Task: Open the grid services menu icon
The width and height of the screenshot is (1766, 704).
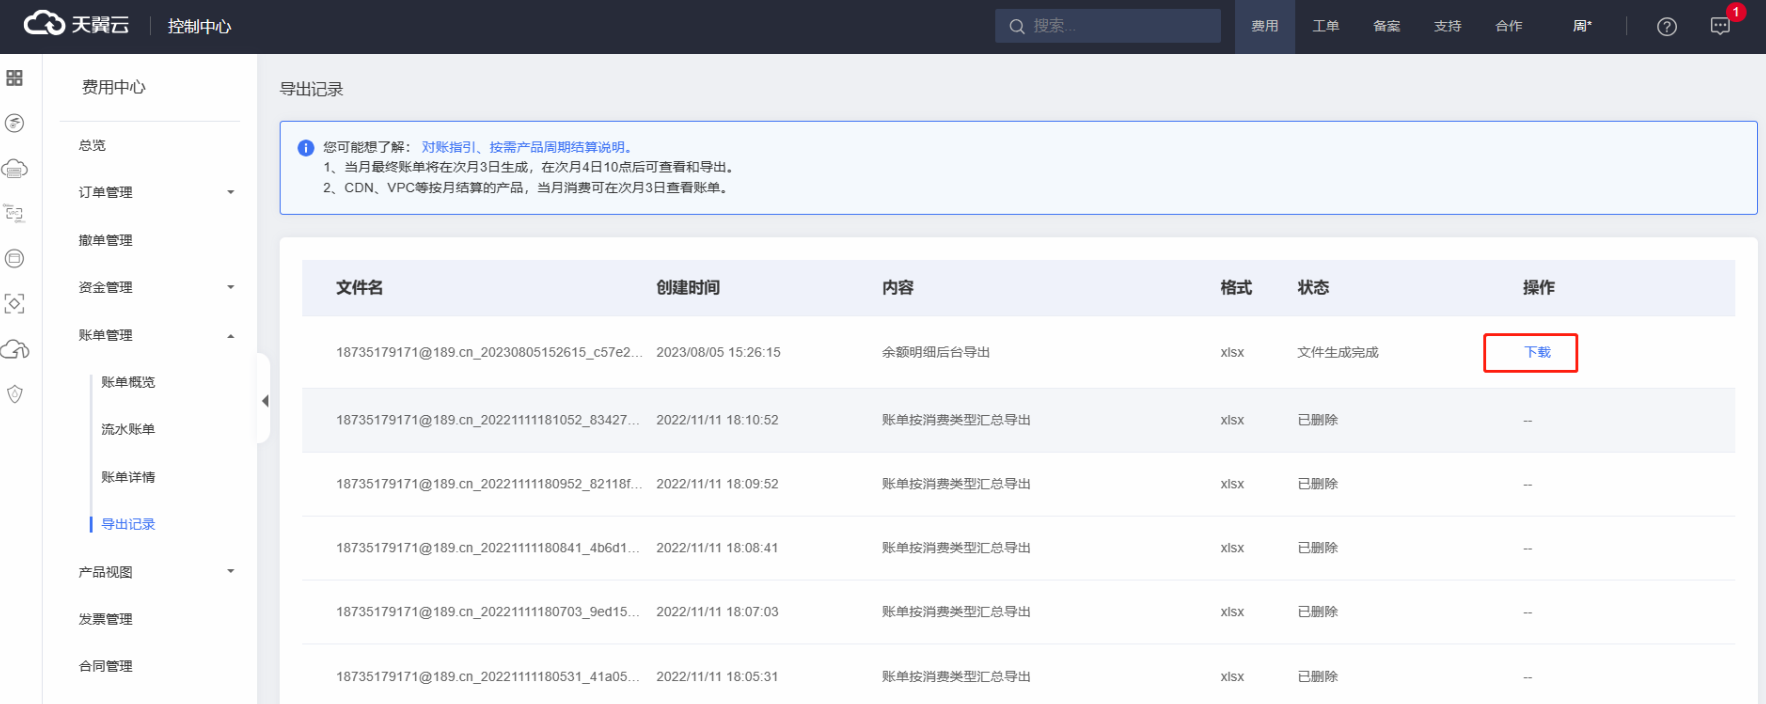Action: (14, 78)
